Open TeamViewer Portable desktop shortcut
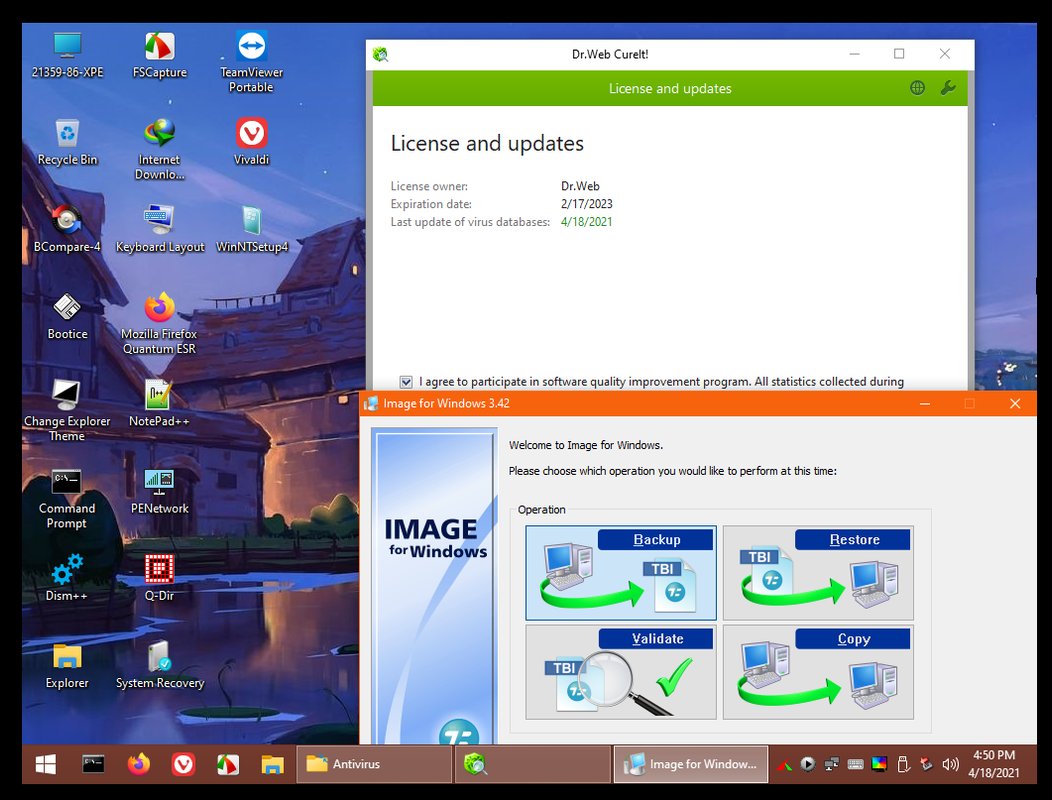This screenshot has height=800, width=1052. (252, 62)
